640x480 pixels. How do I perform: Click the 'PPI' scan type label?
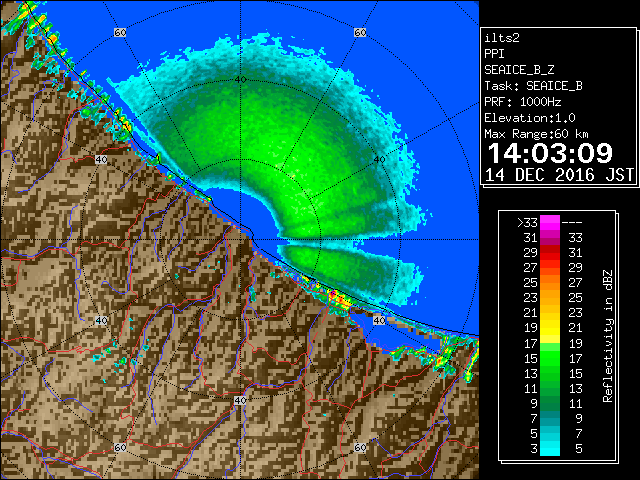[x=494, y=54]
